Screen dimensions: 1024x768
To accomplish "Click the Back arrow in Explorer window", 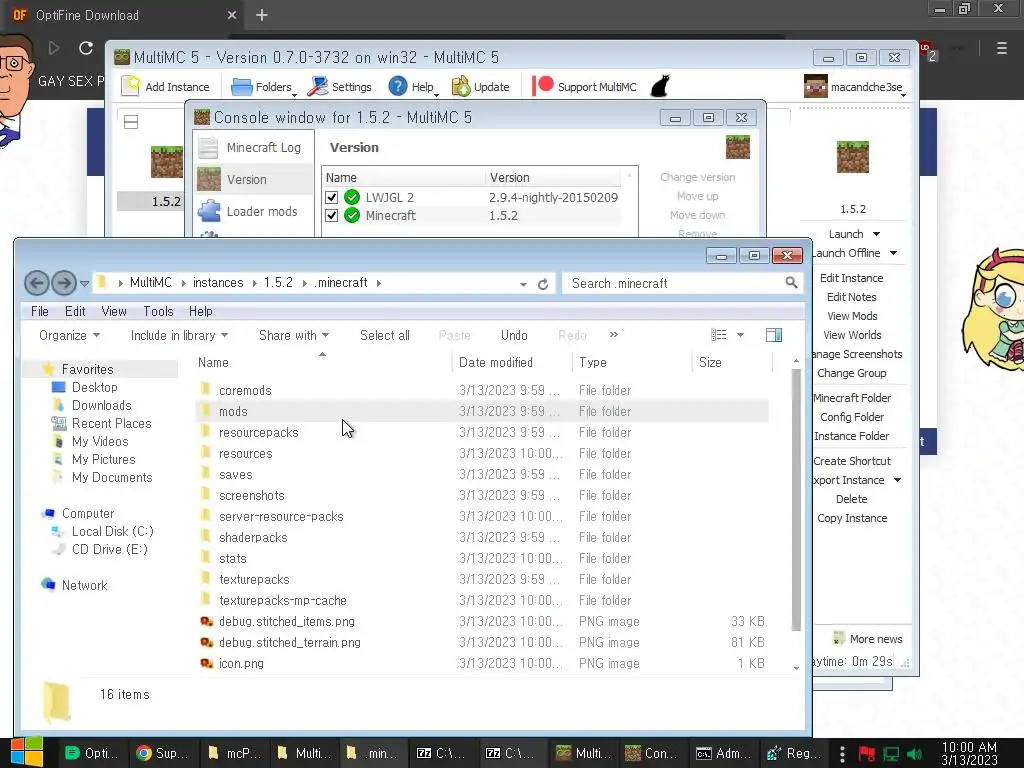I will [x=37, y=283].
